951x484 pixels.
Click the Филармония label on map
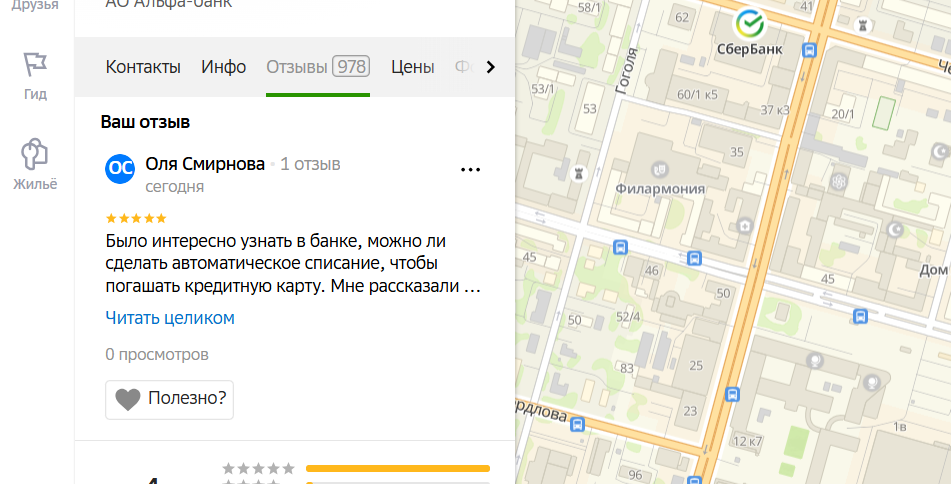click(660, 189)
